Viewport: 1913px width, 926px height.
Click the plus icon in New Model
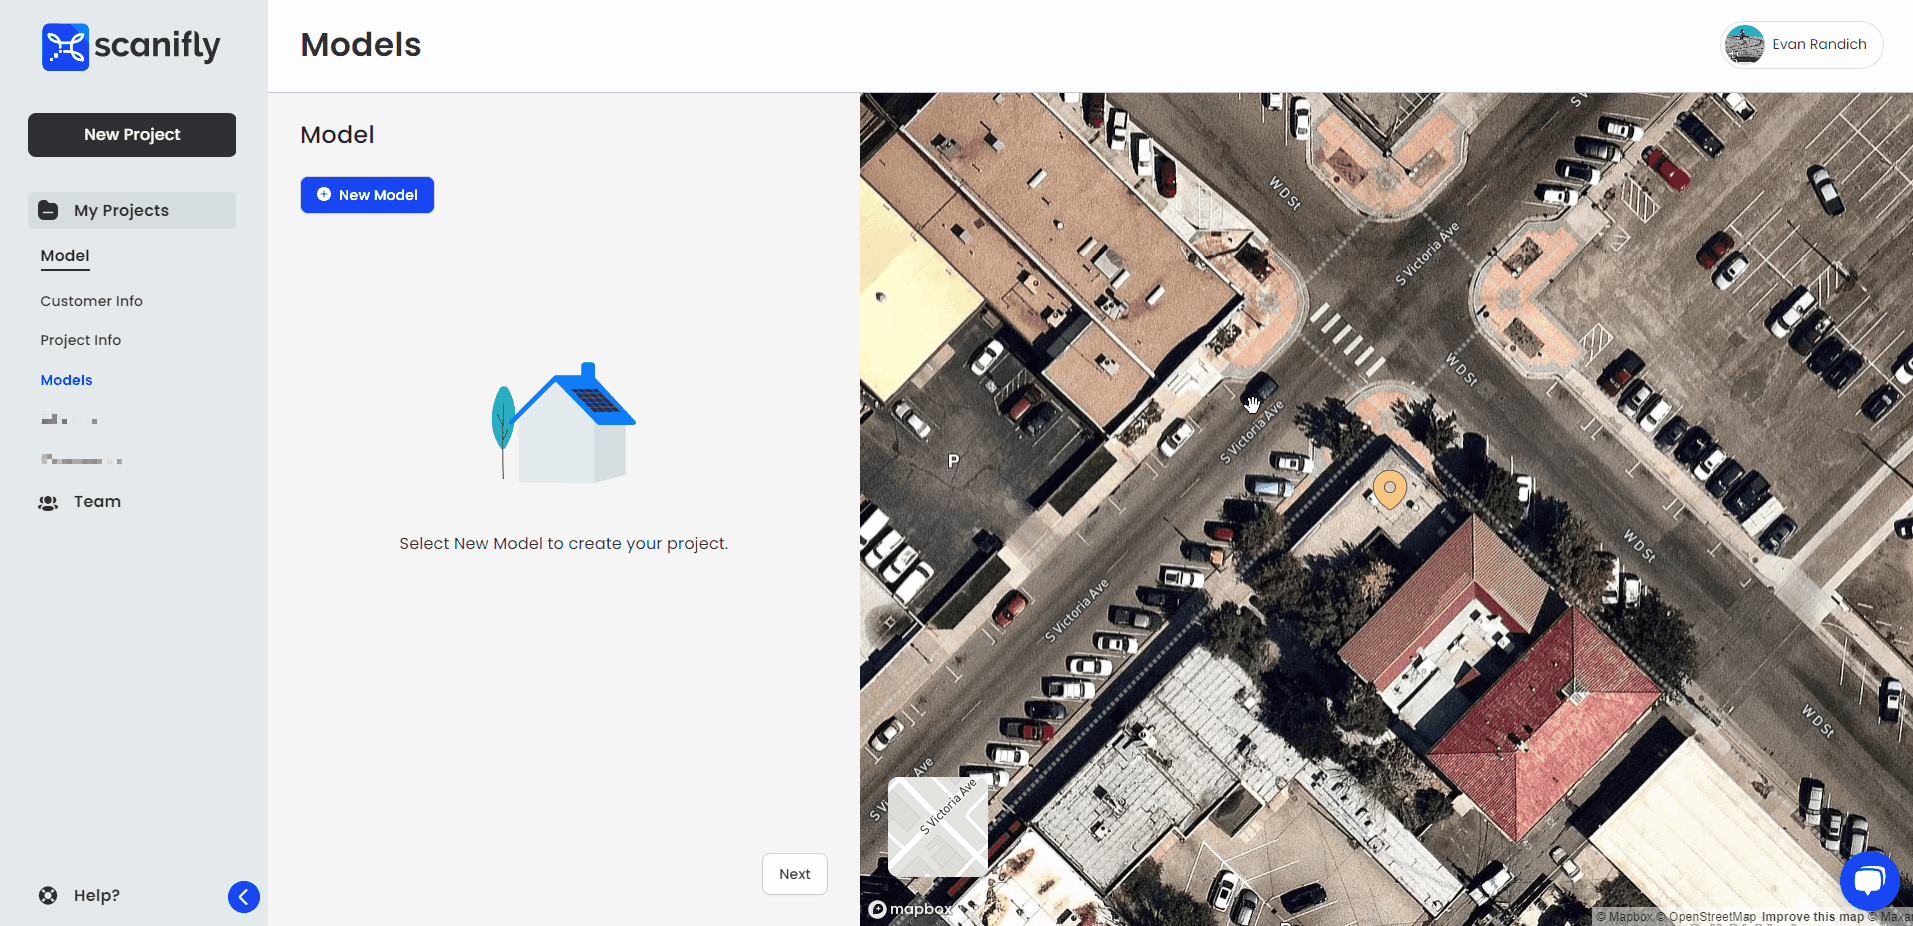click(324, 195)
